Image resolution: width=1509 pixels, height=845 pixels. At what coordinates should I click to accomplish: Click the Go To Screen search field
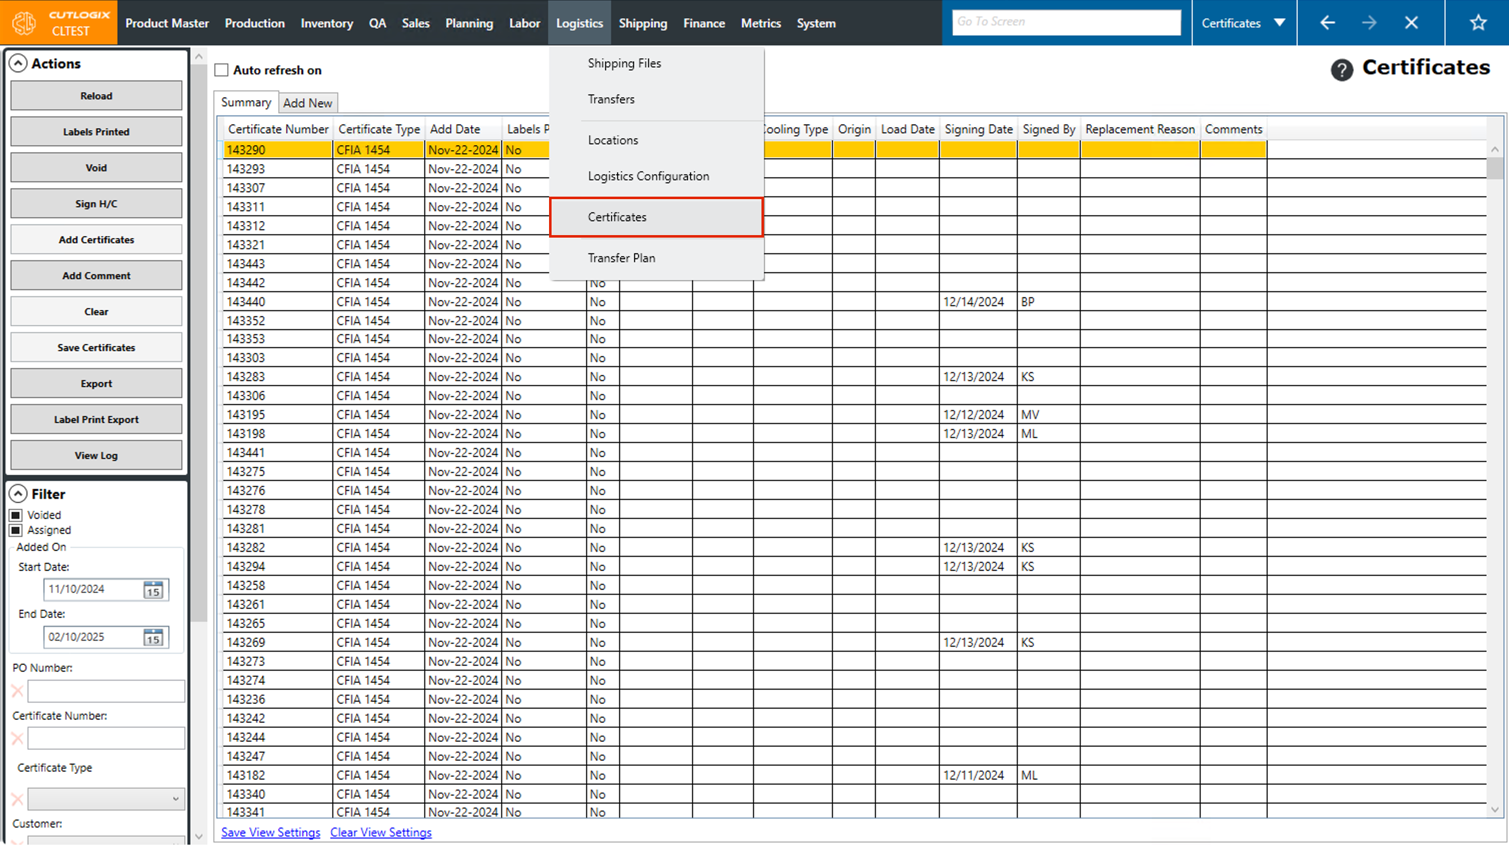[x=1066, y=22]
